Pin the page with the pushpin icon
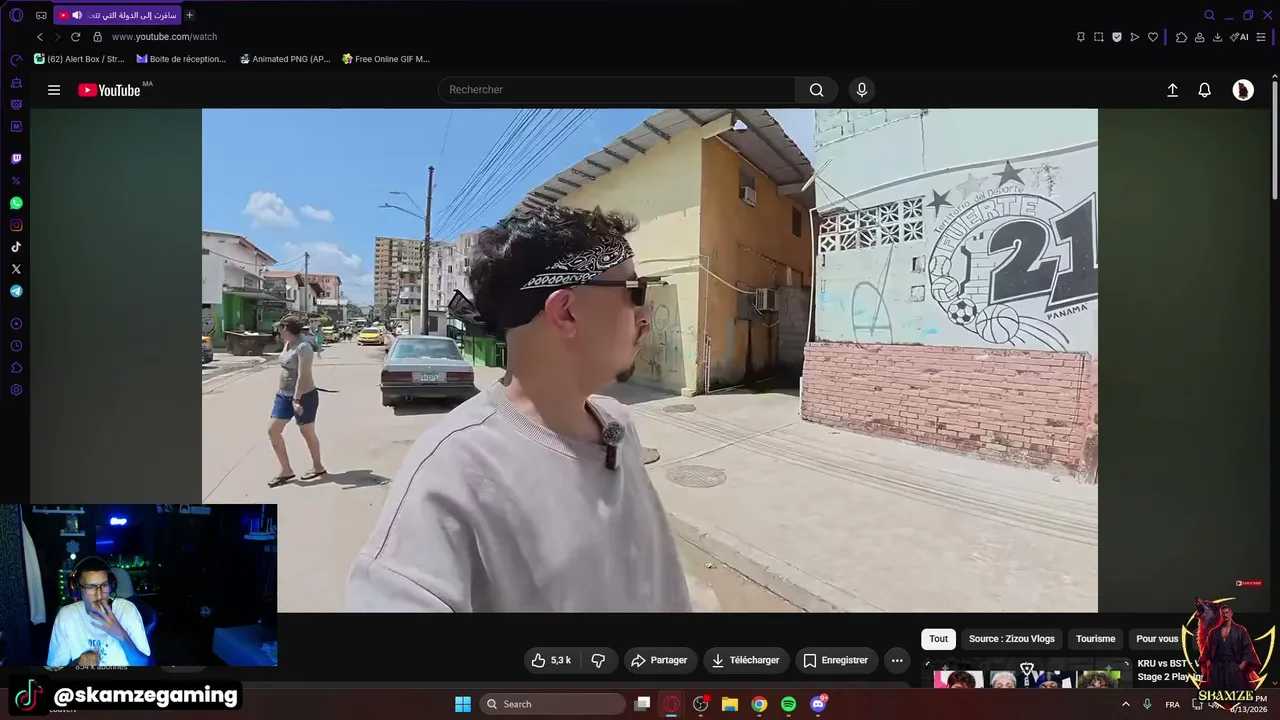The height and width of the screenshot is (720, 1280). coord(1081,37)
